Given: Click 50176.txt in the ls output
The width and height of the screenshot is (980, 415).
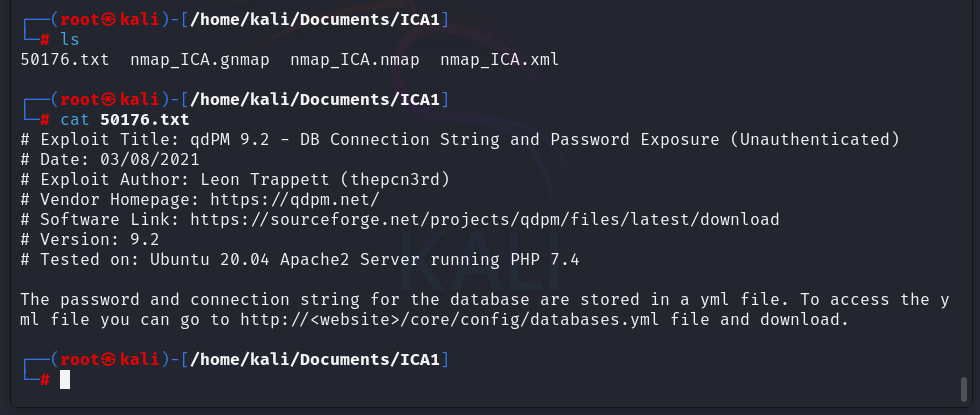Looking at the screenshot, I should point(66,59).
